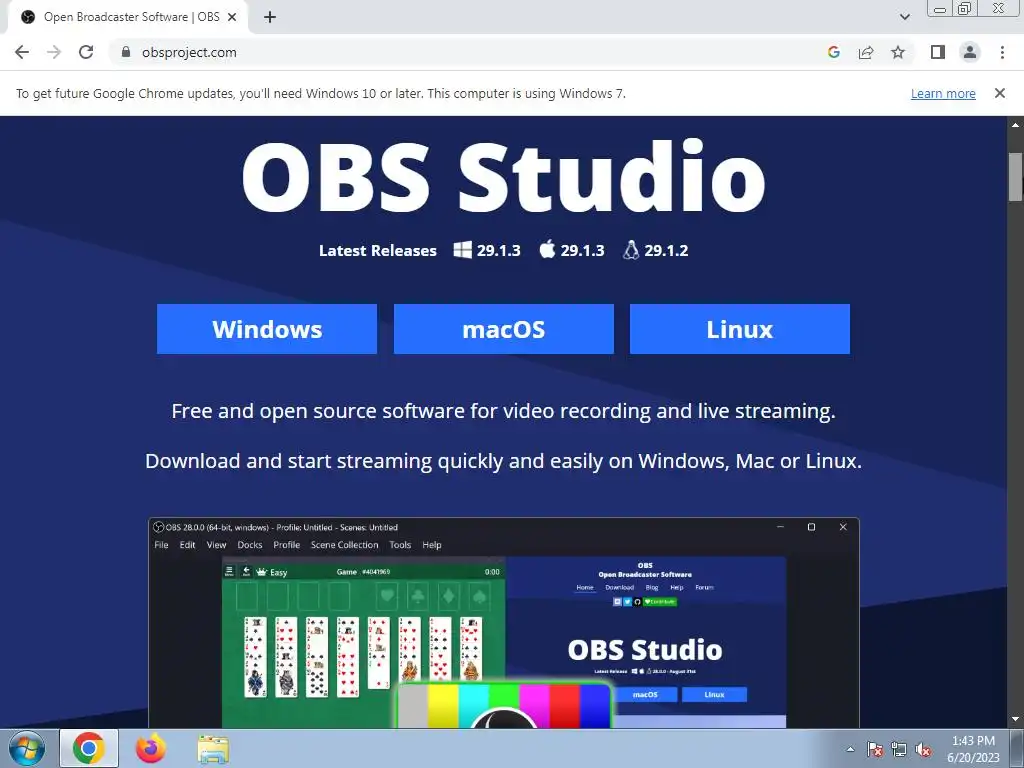Image resolution: width=1024 pixels, height=768 pixels.
Task: Show hidden system tray icons
Action: (x=850, y=749)
